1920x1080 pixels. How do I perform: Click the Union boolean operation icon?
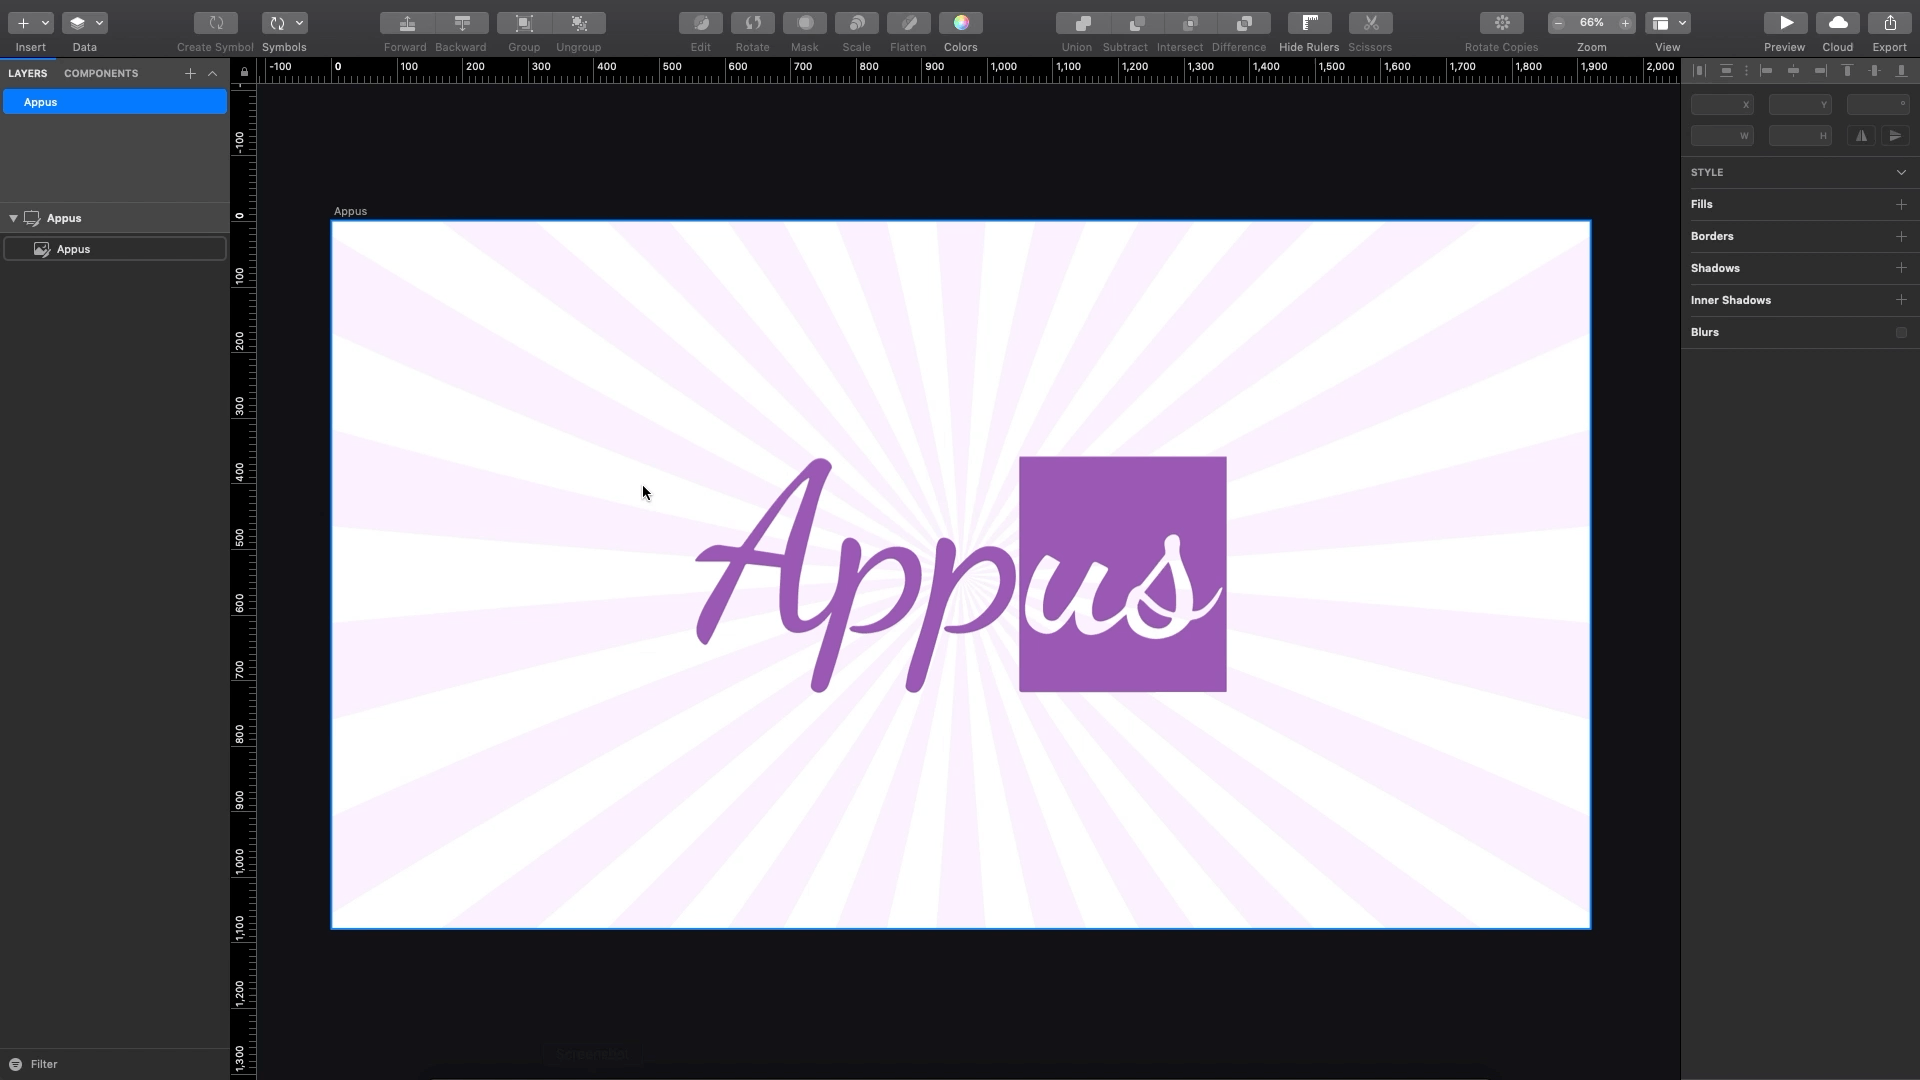coord(1079,22)
